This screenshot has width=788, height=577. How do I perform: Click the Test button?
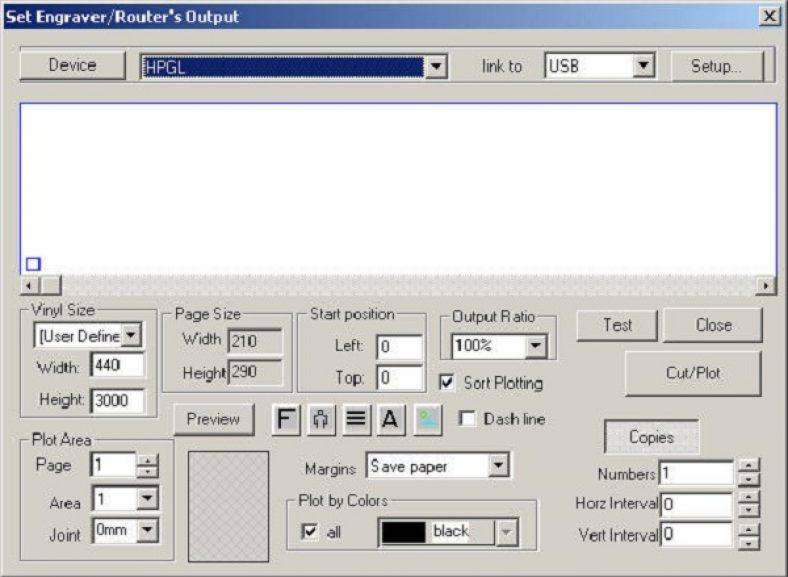(617, 325)
